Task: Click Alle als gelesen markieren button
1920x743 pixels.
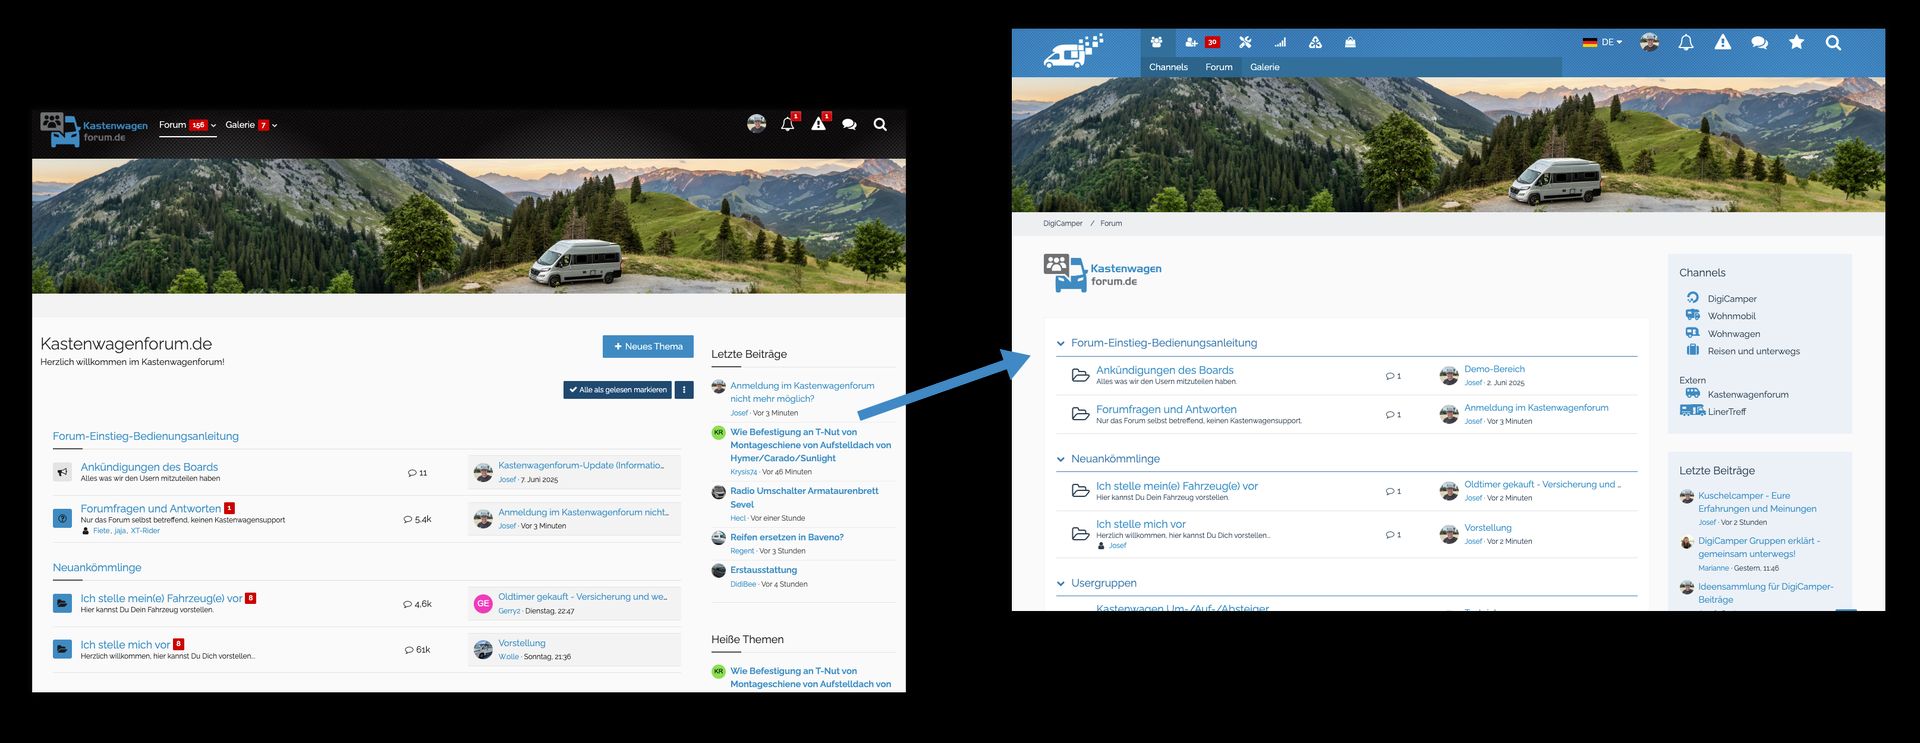Action: tap(617, 390)
